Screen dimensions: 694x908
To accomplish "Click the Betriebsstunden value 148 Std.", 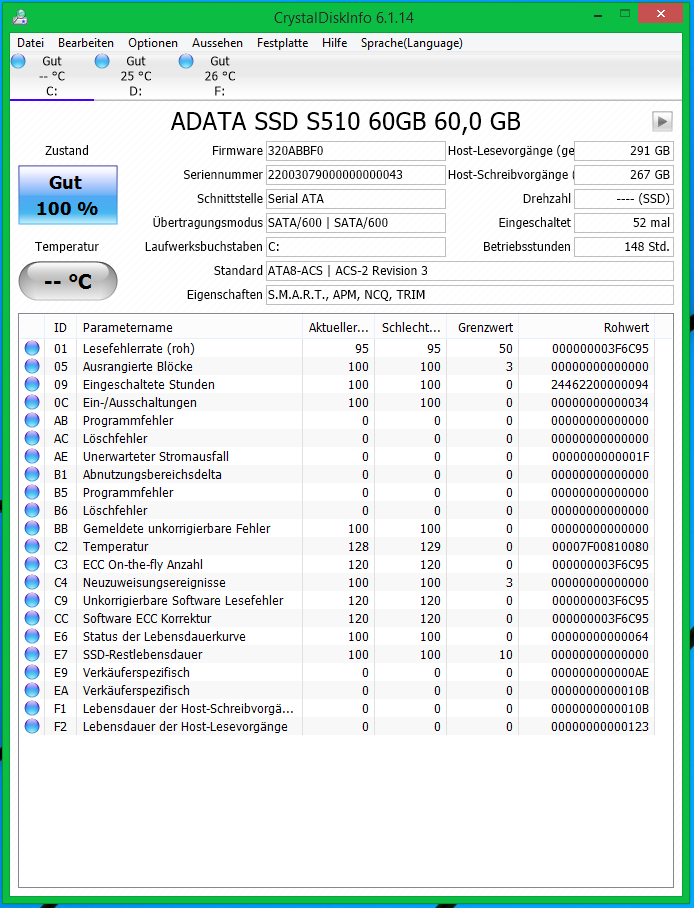I will 623,247.
